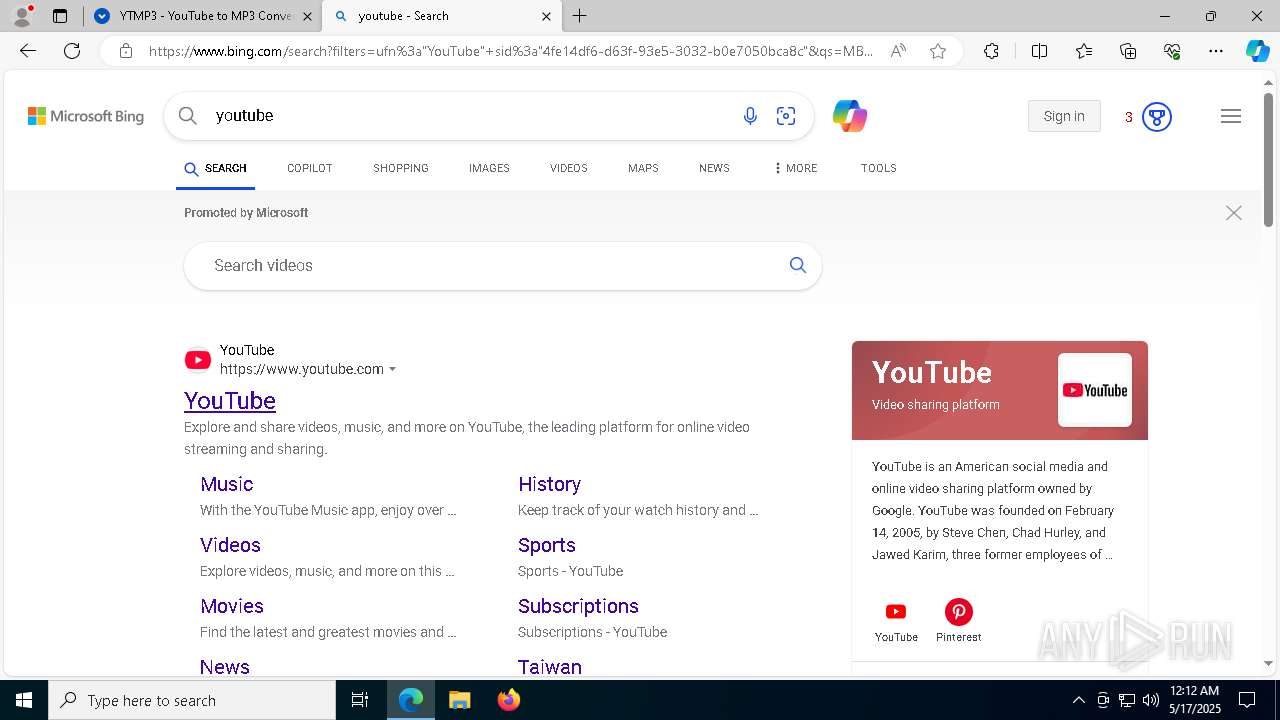Open the Movies sitelink
This screenshot has width=1280, height=720.
point(232,606)
